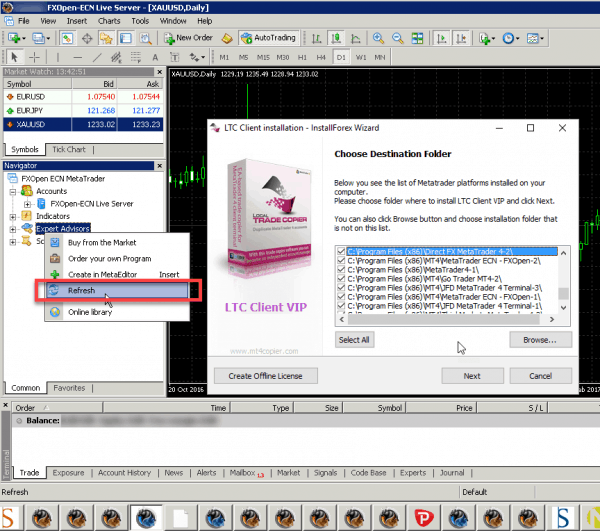The width and height of the screenshot is (600, 531).
Task: Toggle the Market Watch window icon
Action: tap(67, 38)
